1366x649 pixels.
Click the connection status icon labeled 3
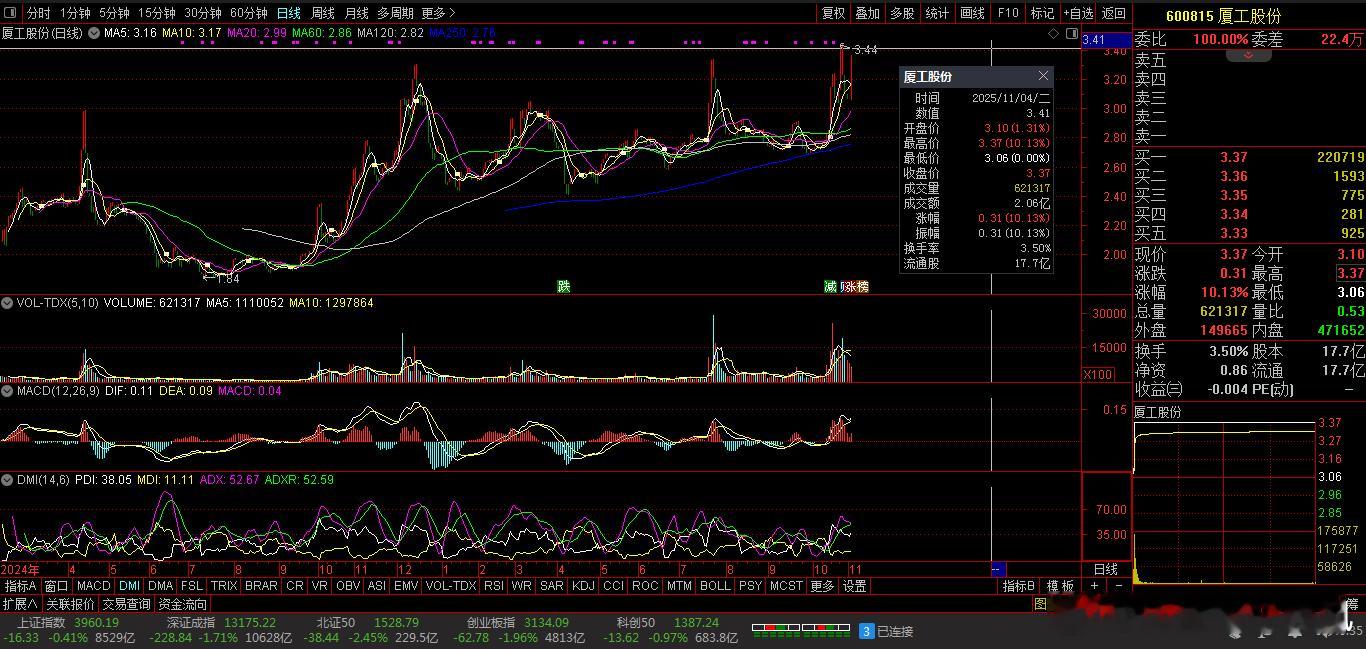[x=867, y=631]
